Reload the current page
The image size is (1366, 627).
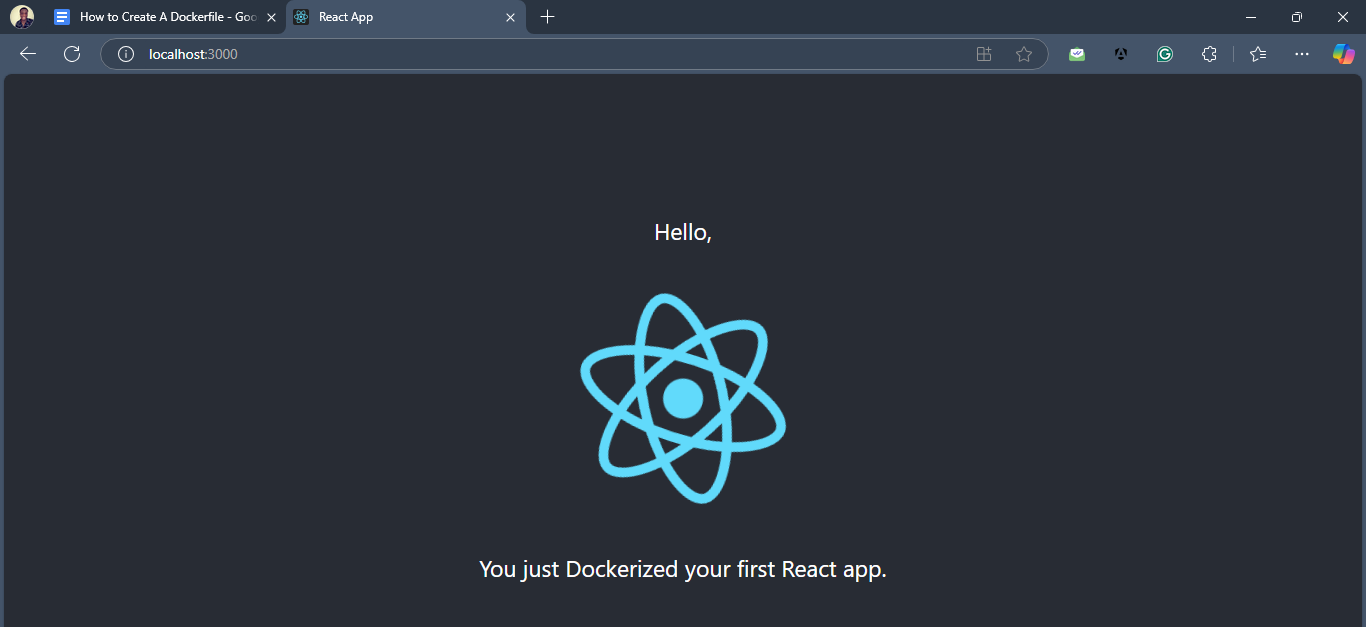pos(71,54)
